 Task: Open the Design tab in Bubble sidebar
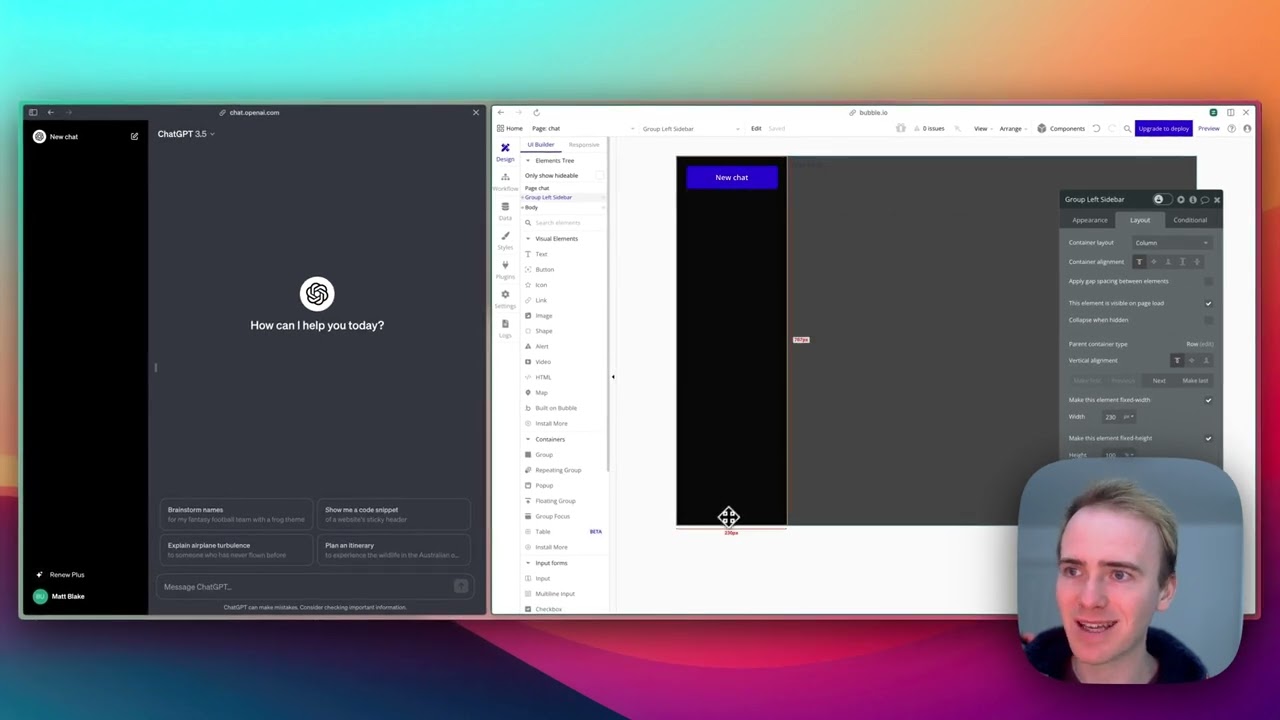coord(505,152)
